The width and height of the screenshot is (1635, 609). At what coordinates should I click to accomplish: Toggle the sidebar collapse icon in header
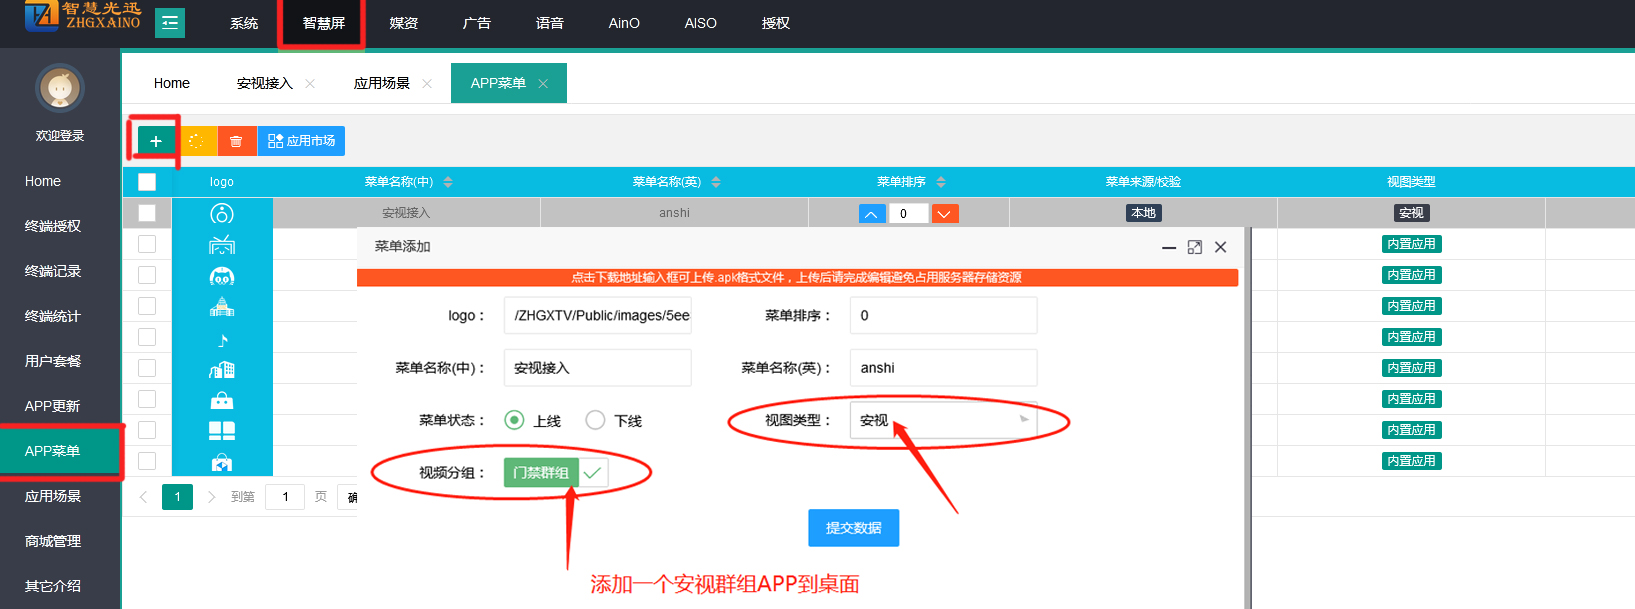pyautogui.click(x=170, y=22)
